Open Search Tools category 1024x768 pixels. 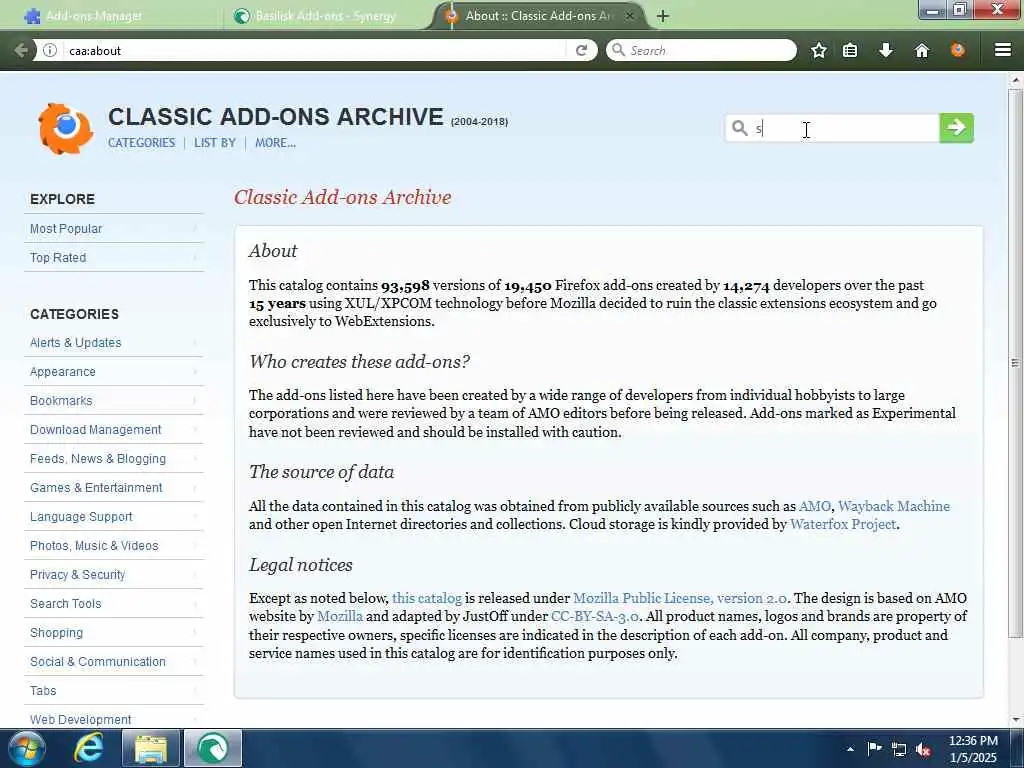[114, 603]
